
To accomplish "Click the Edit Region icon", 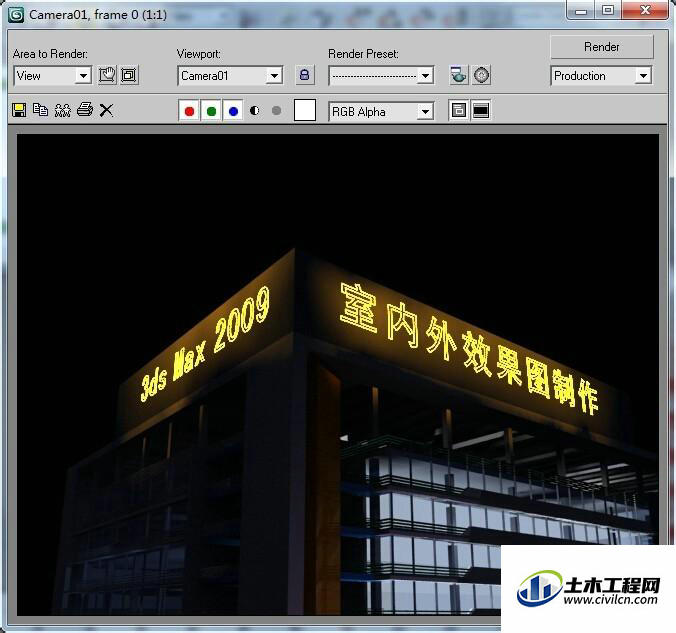I will [107, 75].
